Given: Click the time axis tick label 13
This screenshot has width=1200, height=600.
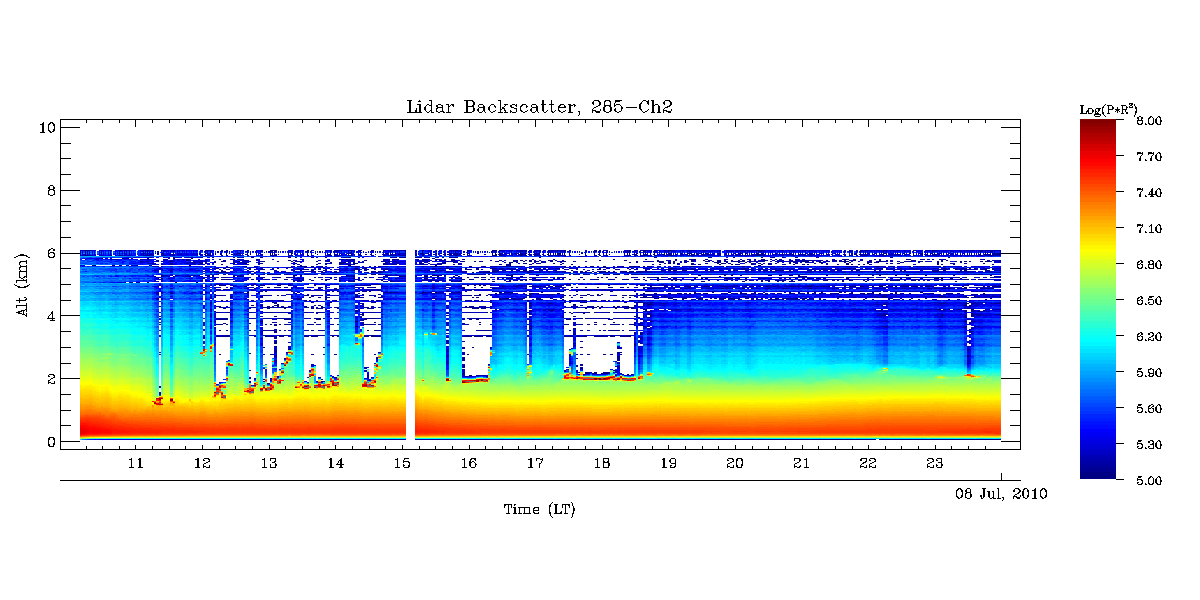Looking at the screenshot, I should [269, 464].
